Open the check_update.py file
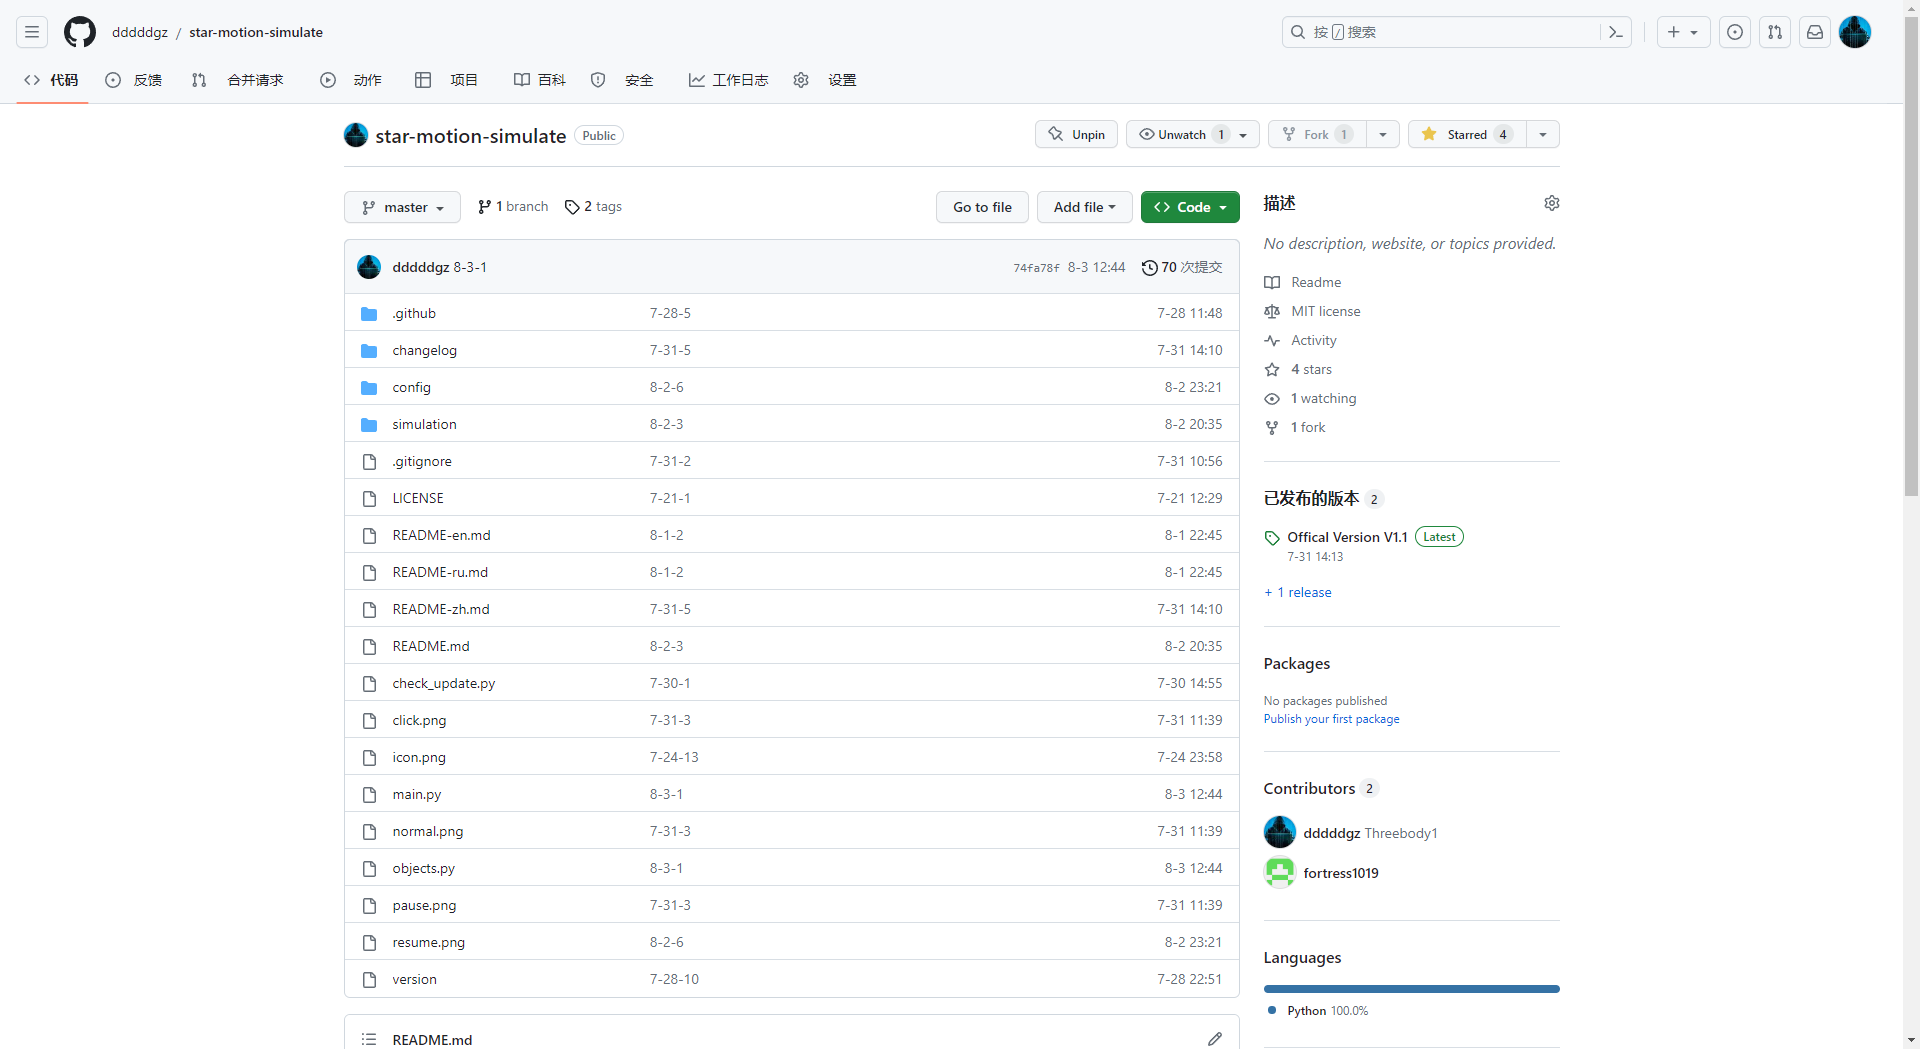This screenshot has width=1920, height=1049. (x=444, y=683)
